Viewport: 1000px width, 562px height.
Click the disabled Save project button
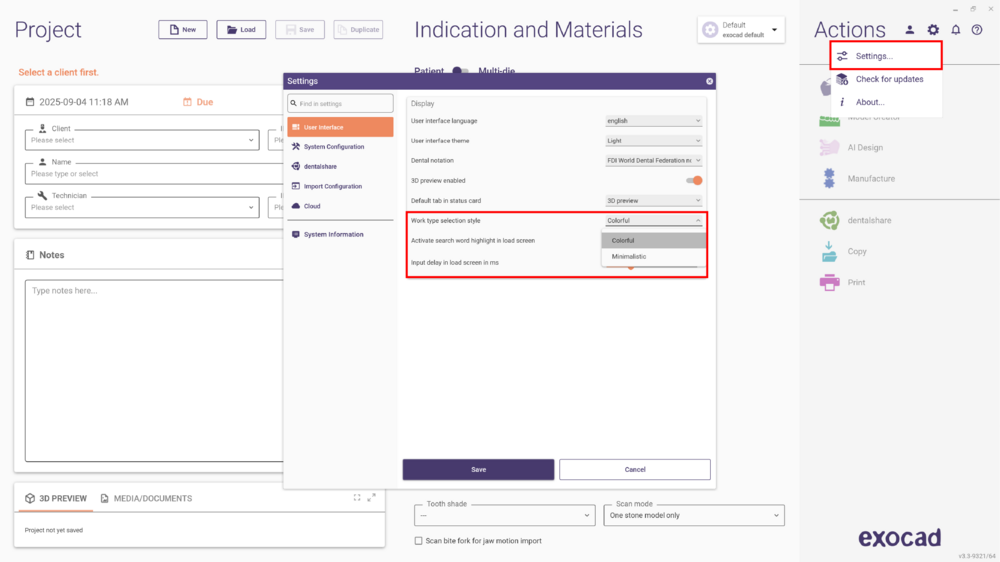pyautogui.click(x=300, y=29)
